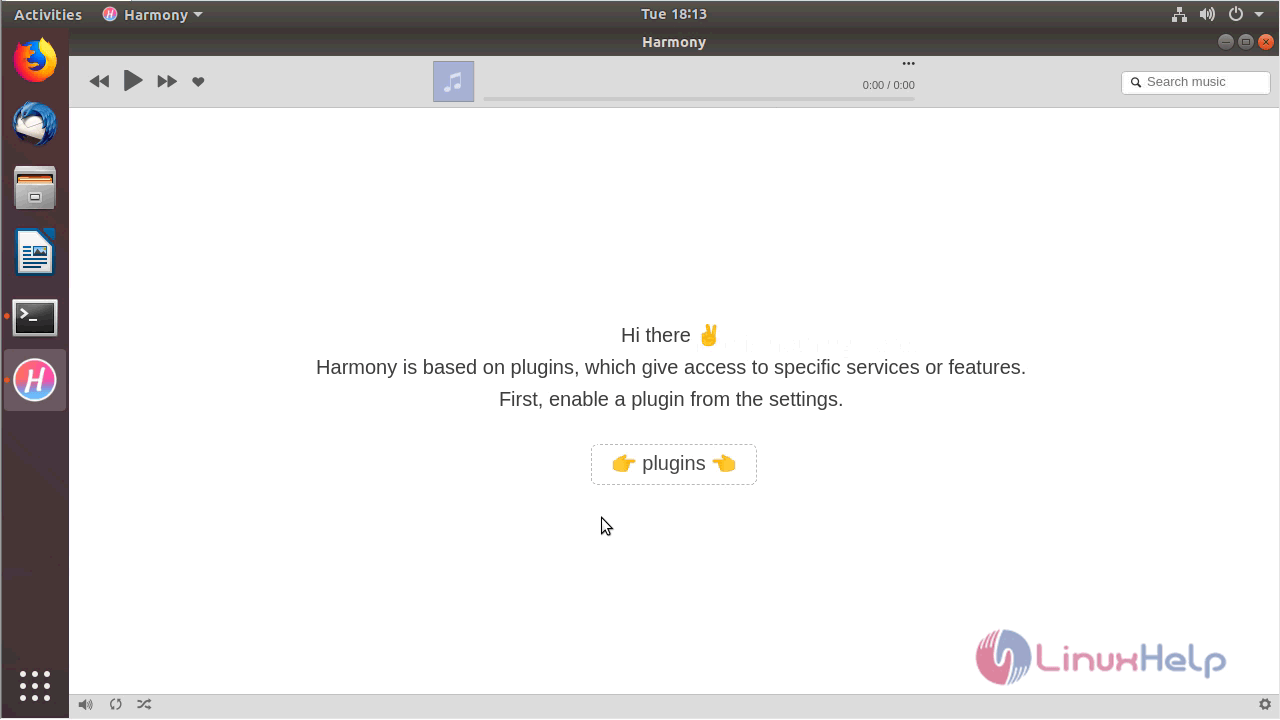Click the magnifier icon in the search box
The width and height of the screenshot is (1280, 720).
pyautogui.click(x=1136, y=82)
